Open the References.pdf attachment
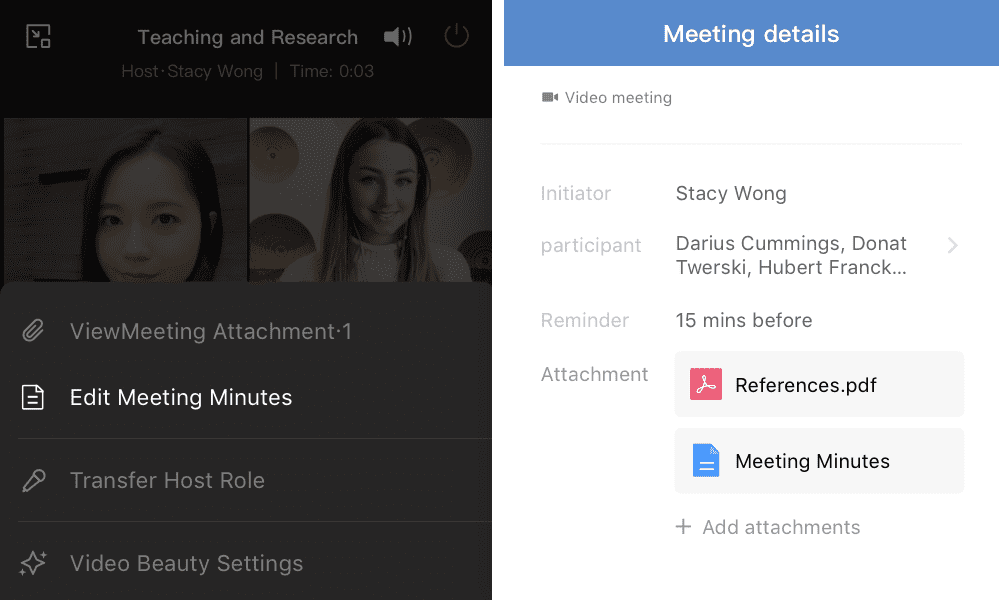 click(819, 384)
